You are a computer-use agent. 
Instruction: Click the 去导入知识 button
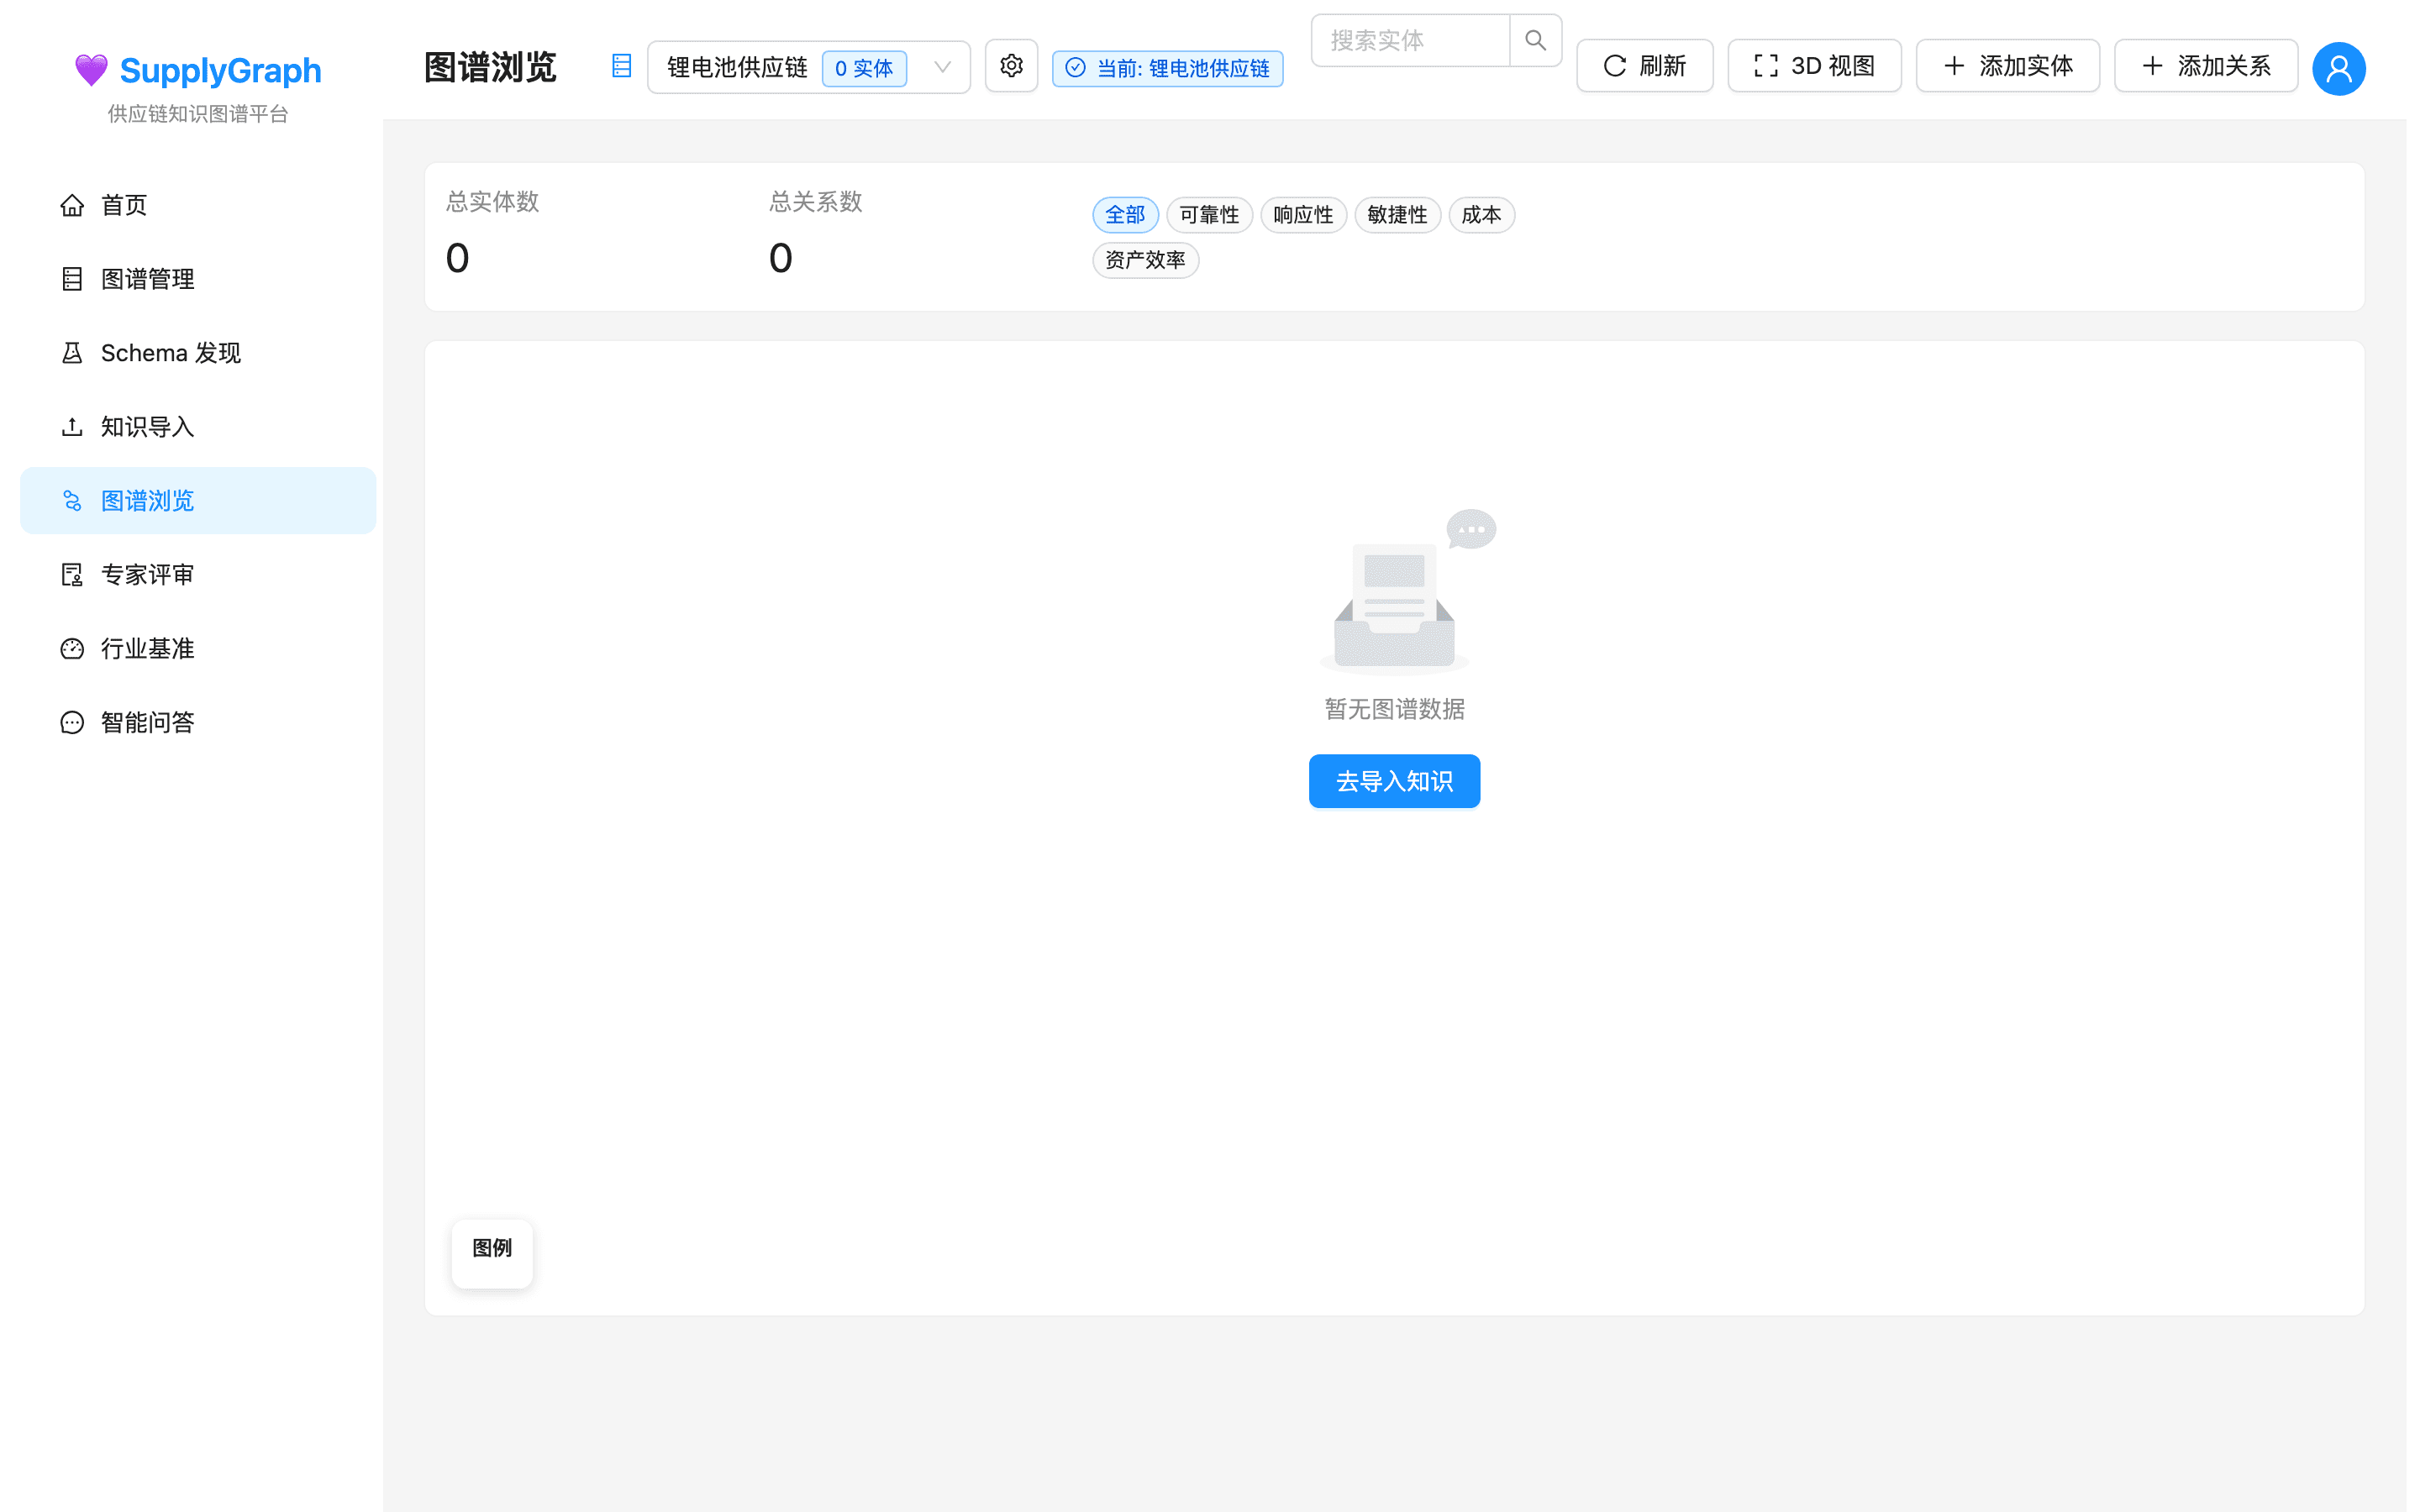1393,781
